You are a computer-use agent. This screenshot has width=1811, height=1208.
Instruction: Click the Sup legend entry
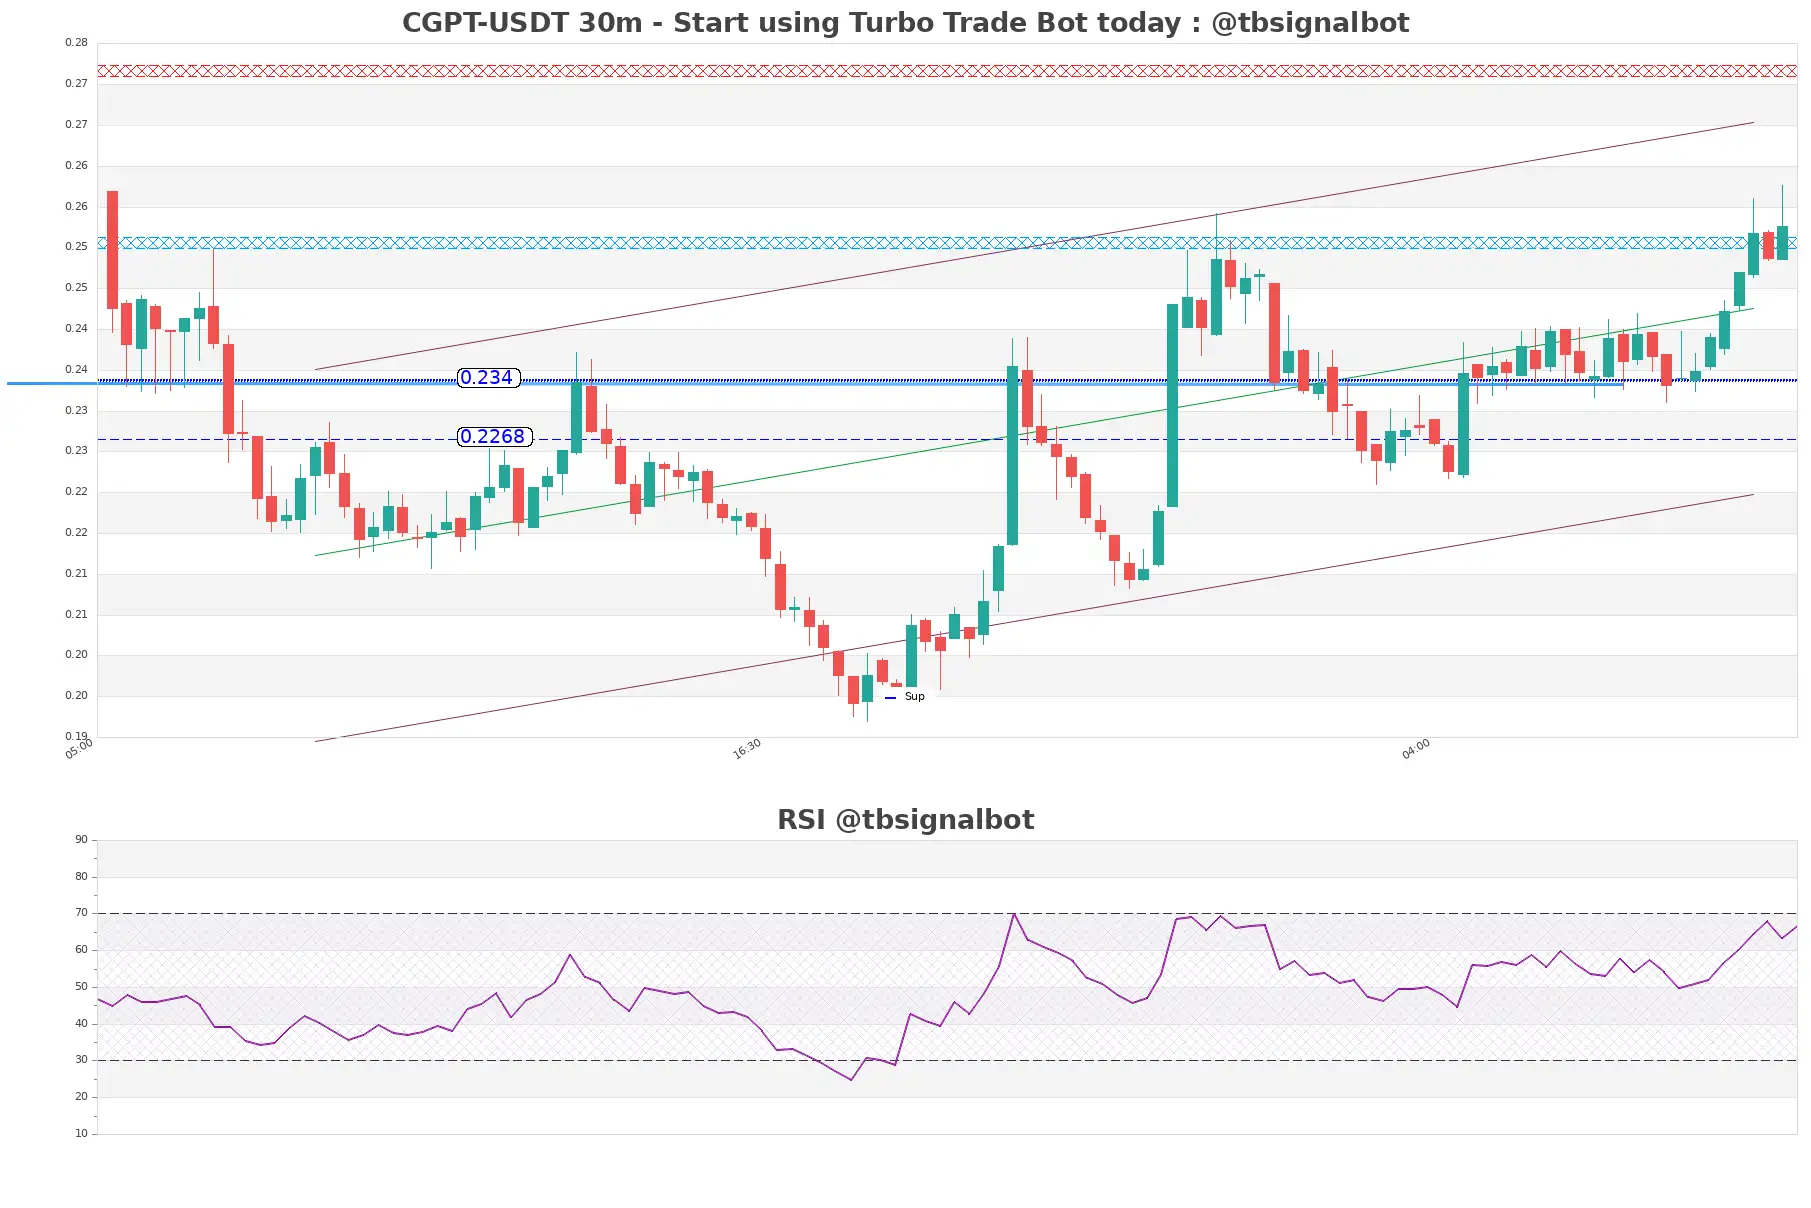tap(906, 697)
